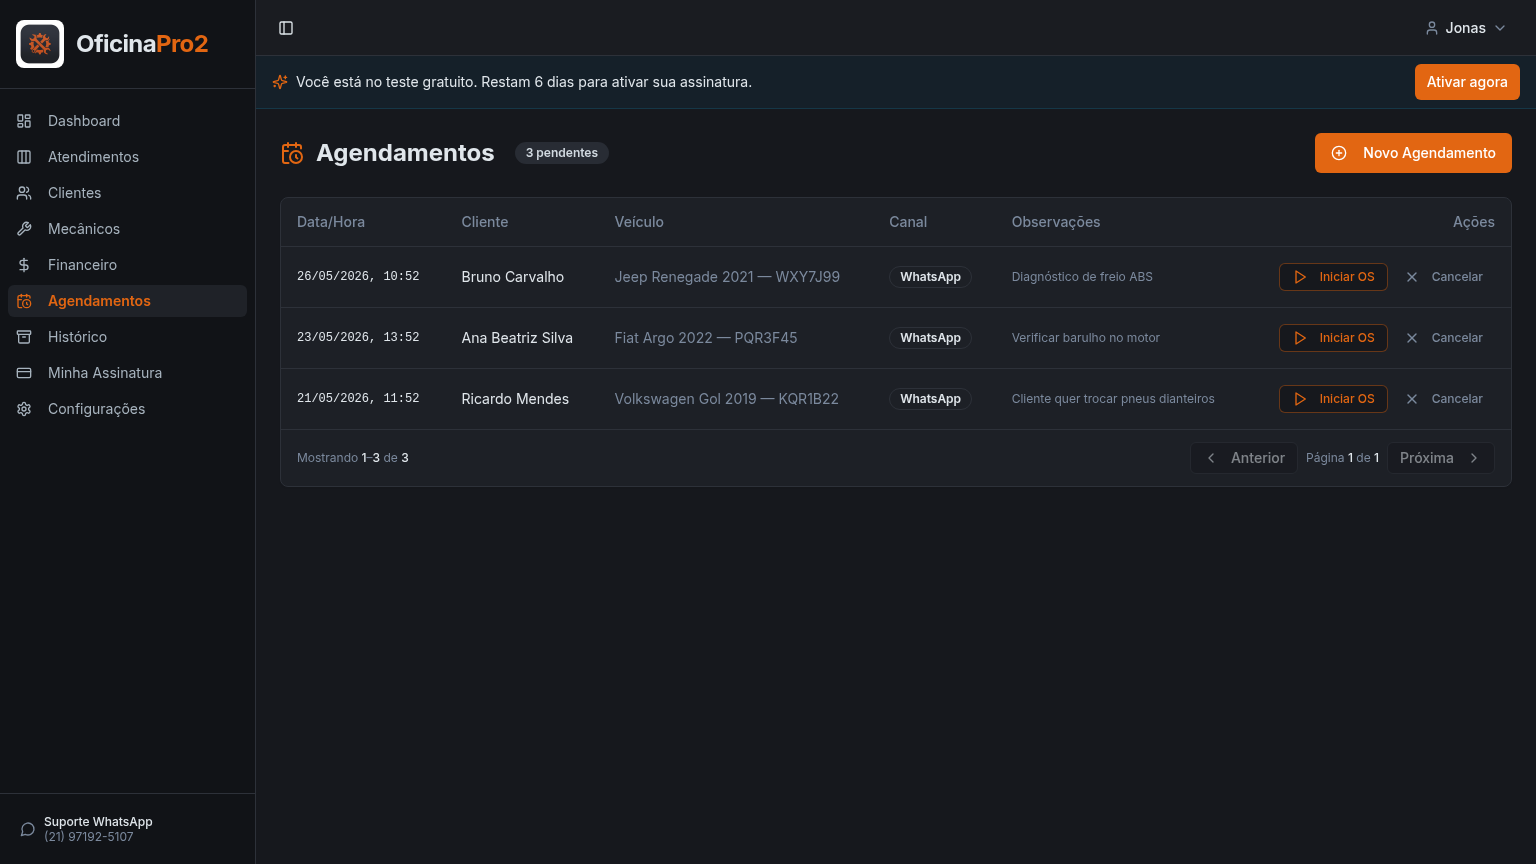Click the X icon for Ana Beatriz Silva's appointment
The image size is (1536, 864).
coord(1412,338)
